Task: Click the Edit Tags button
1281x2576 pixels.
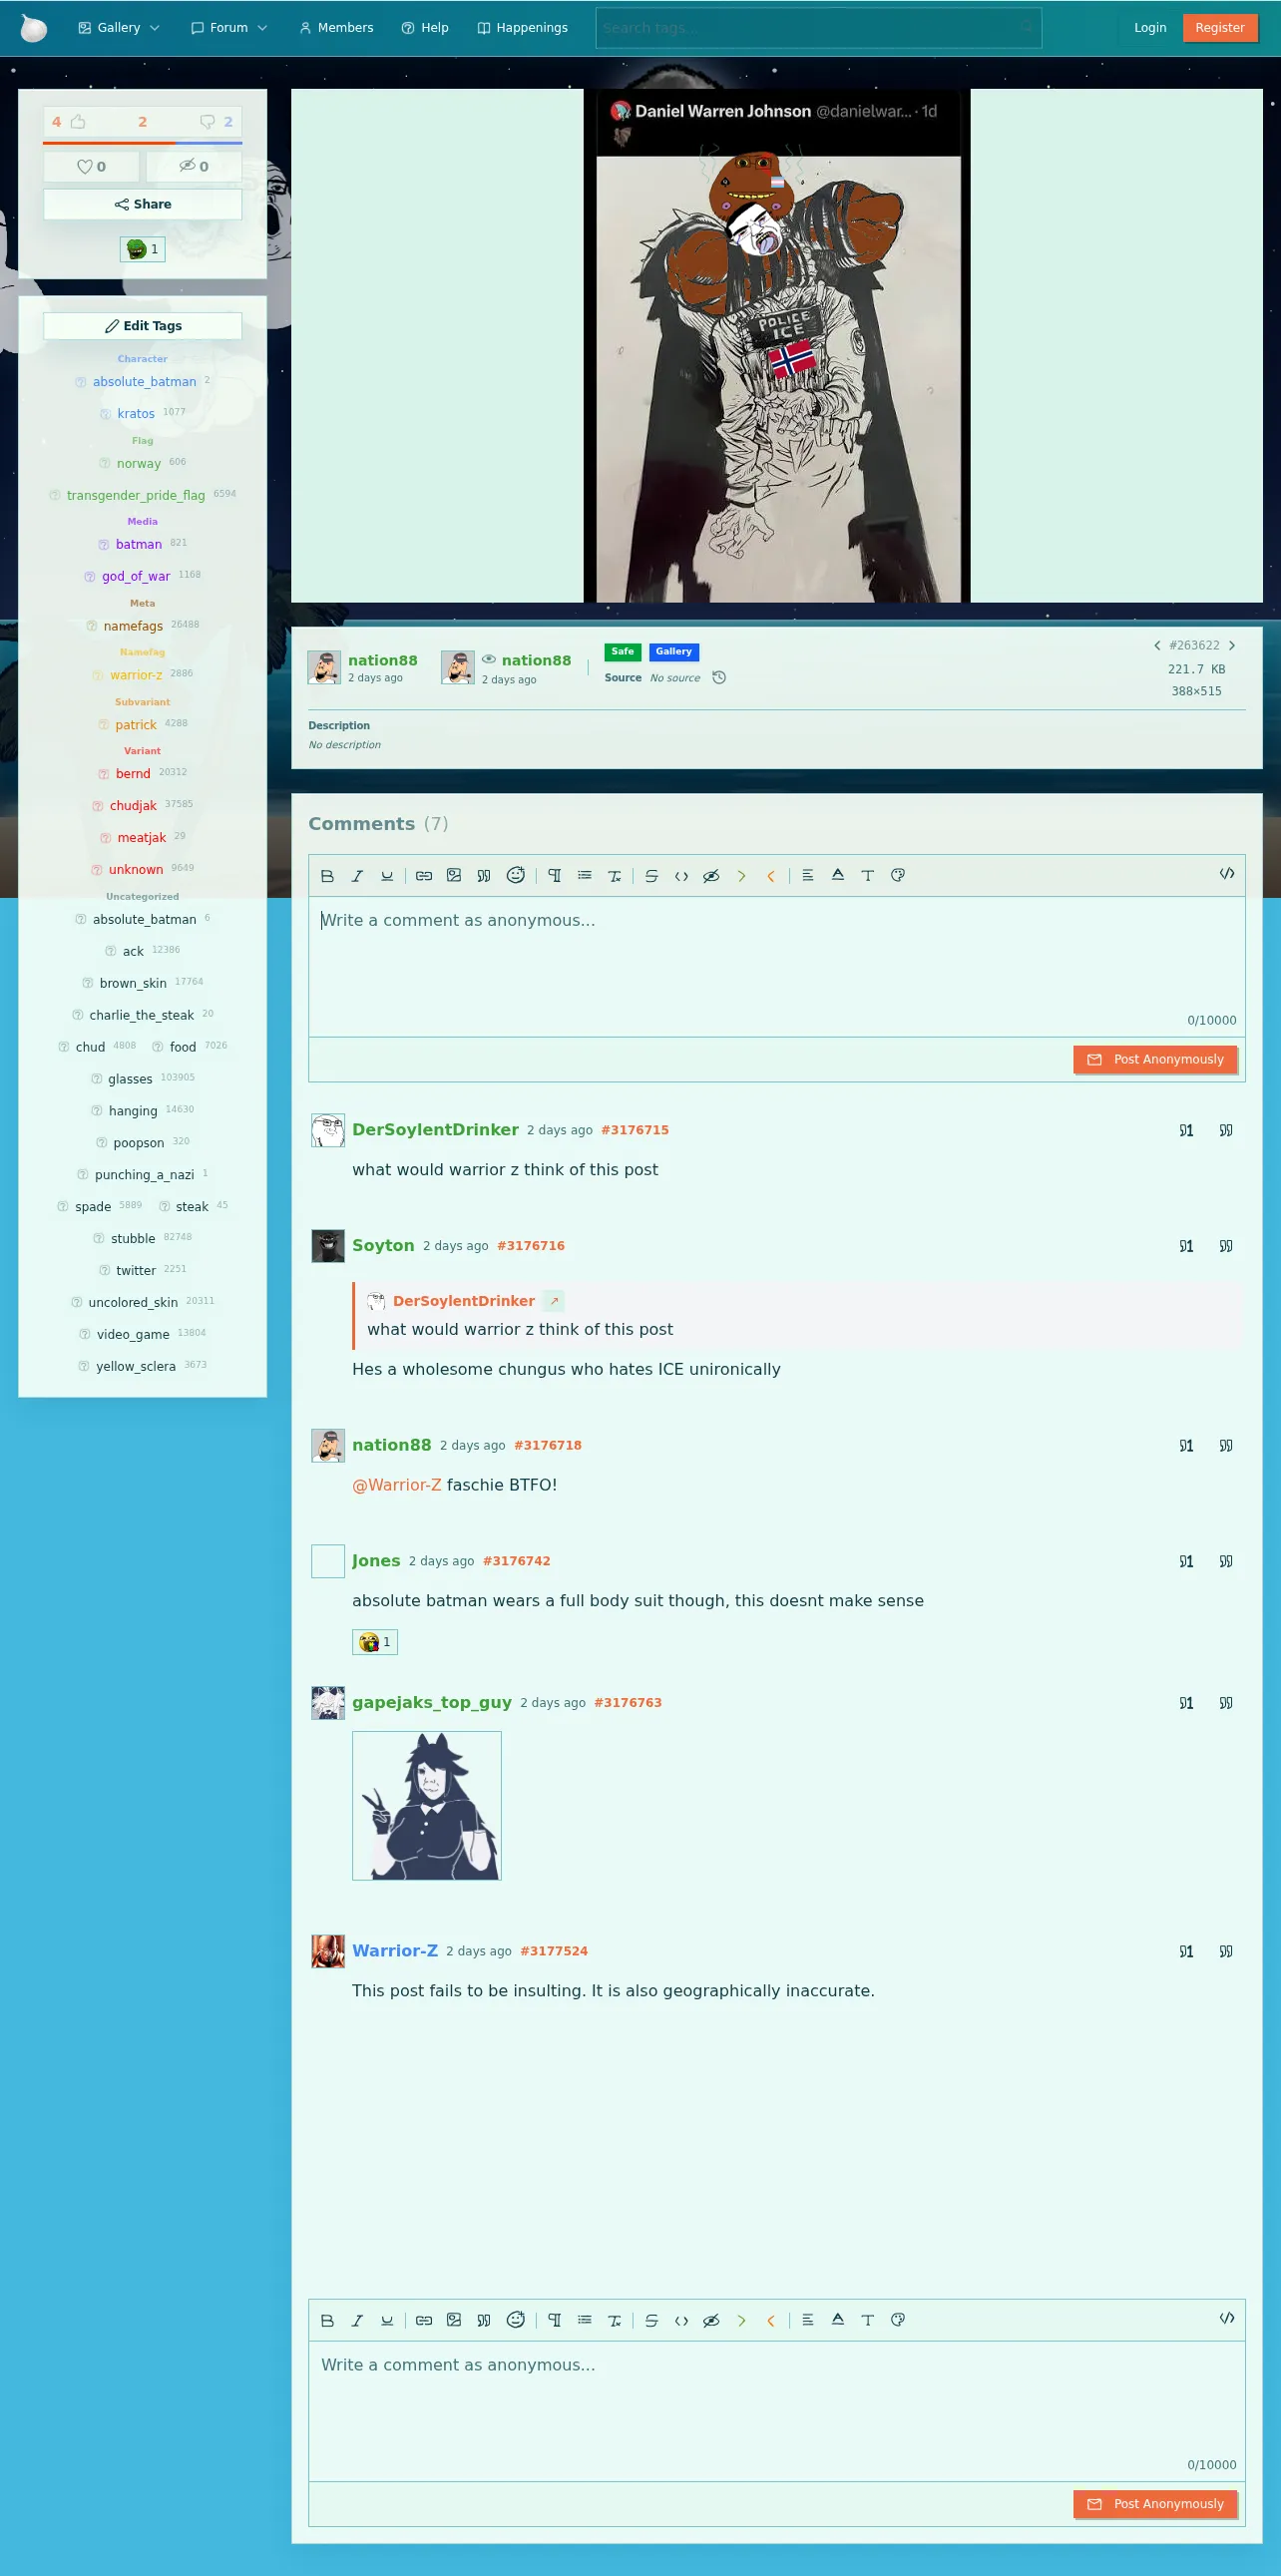Action: pyautogui.click(x=143, y=326)
